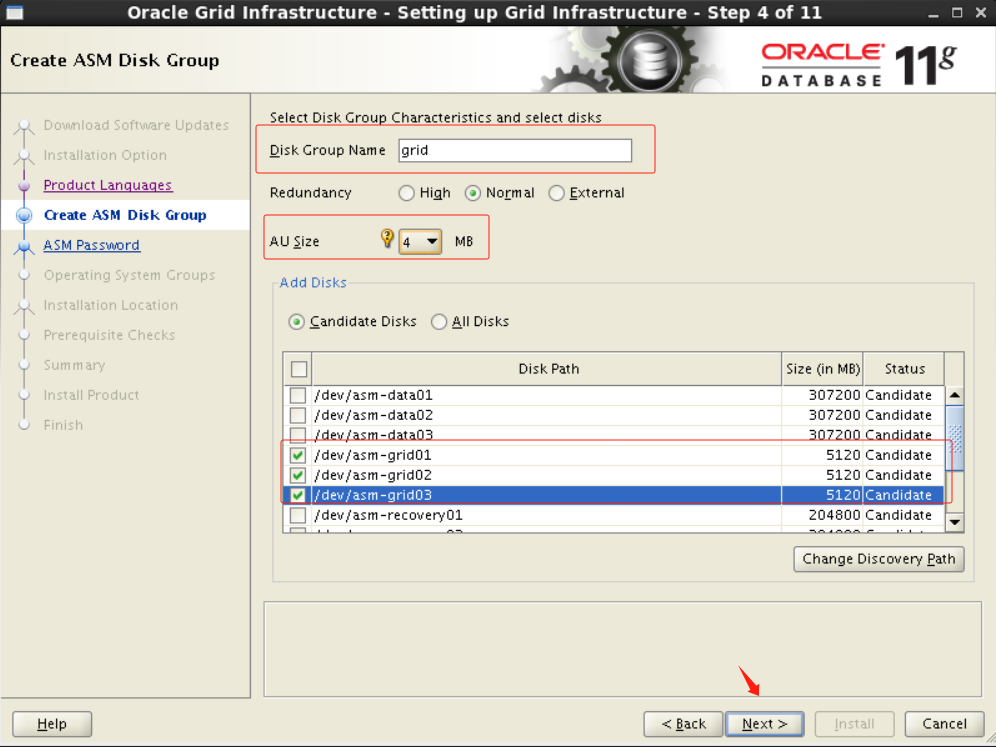
Task: Jump to the ASM Password step
Action: coord(91,245)
